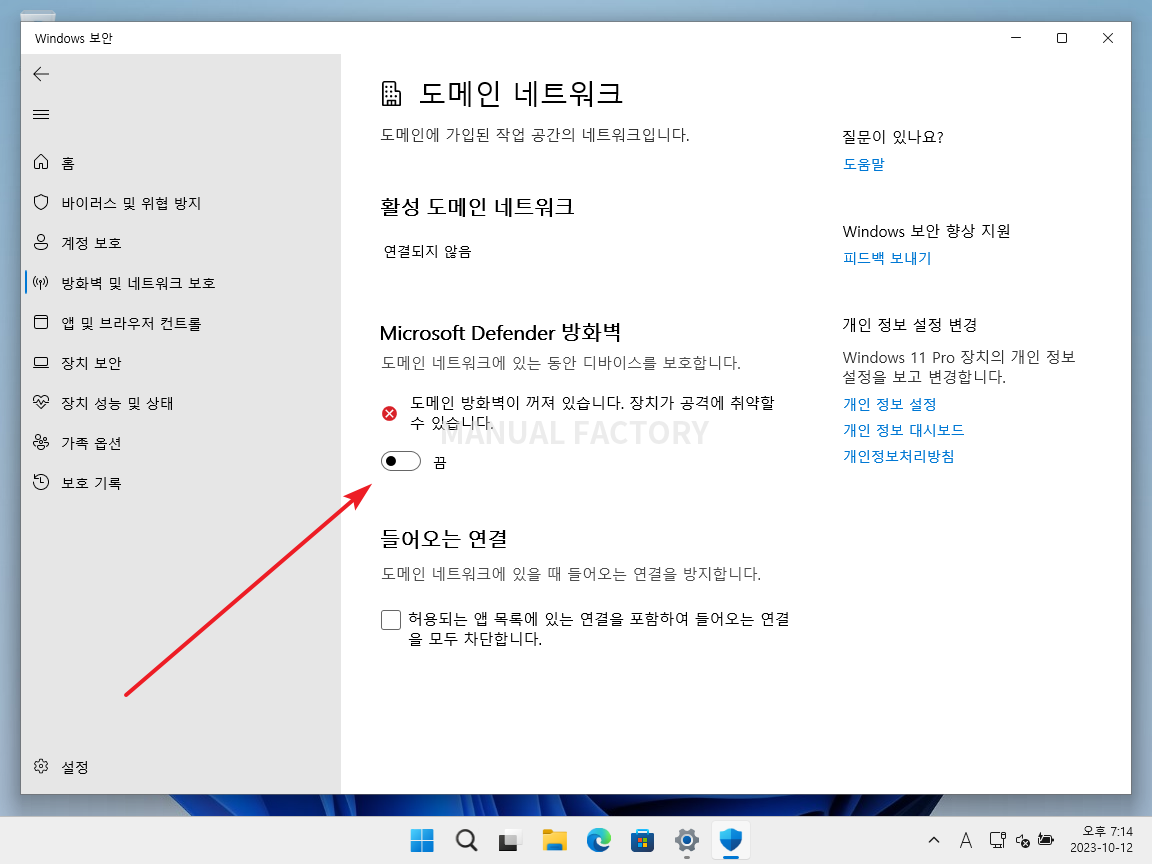Click the shield icon for 바이러스 및 위협 방지
Screen dimensions: 1152x864
click(x=41, y=203)
